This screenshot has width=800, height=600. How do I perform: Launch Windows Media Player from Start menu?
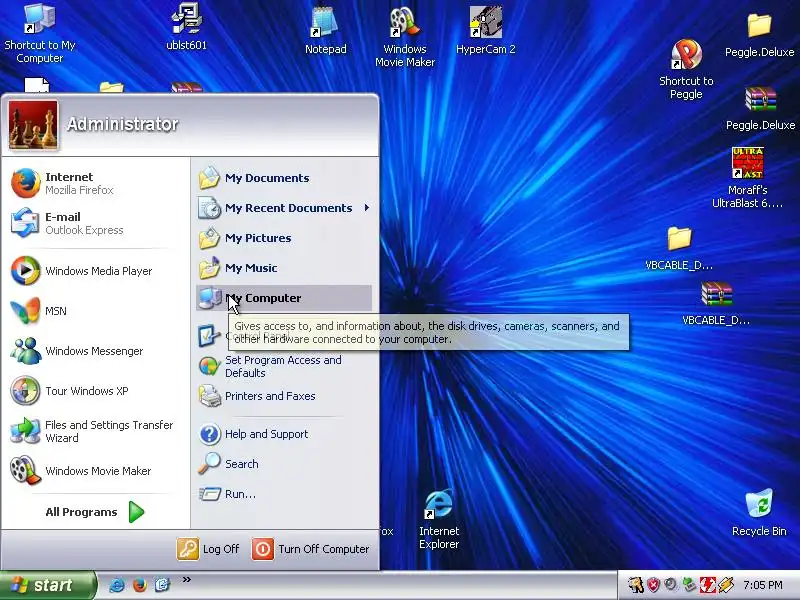pos(94,271)
